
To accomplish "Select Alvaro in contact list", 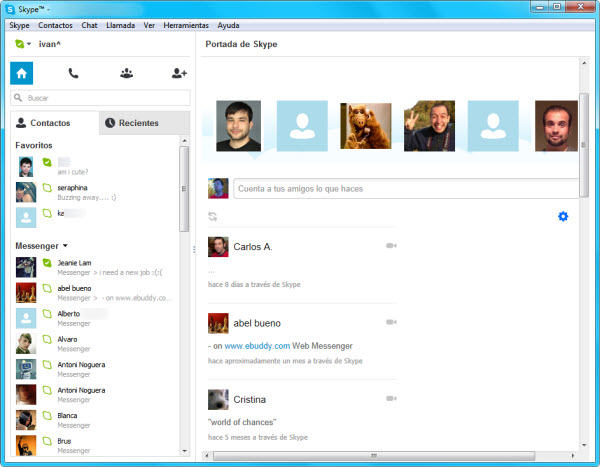I will [x=95, y=344].
